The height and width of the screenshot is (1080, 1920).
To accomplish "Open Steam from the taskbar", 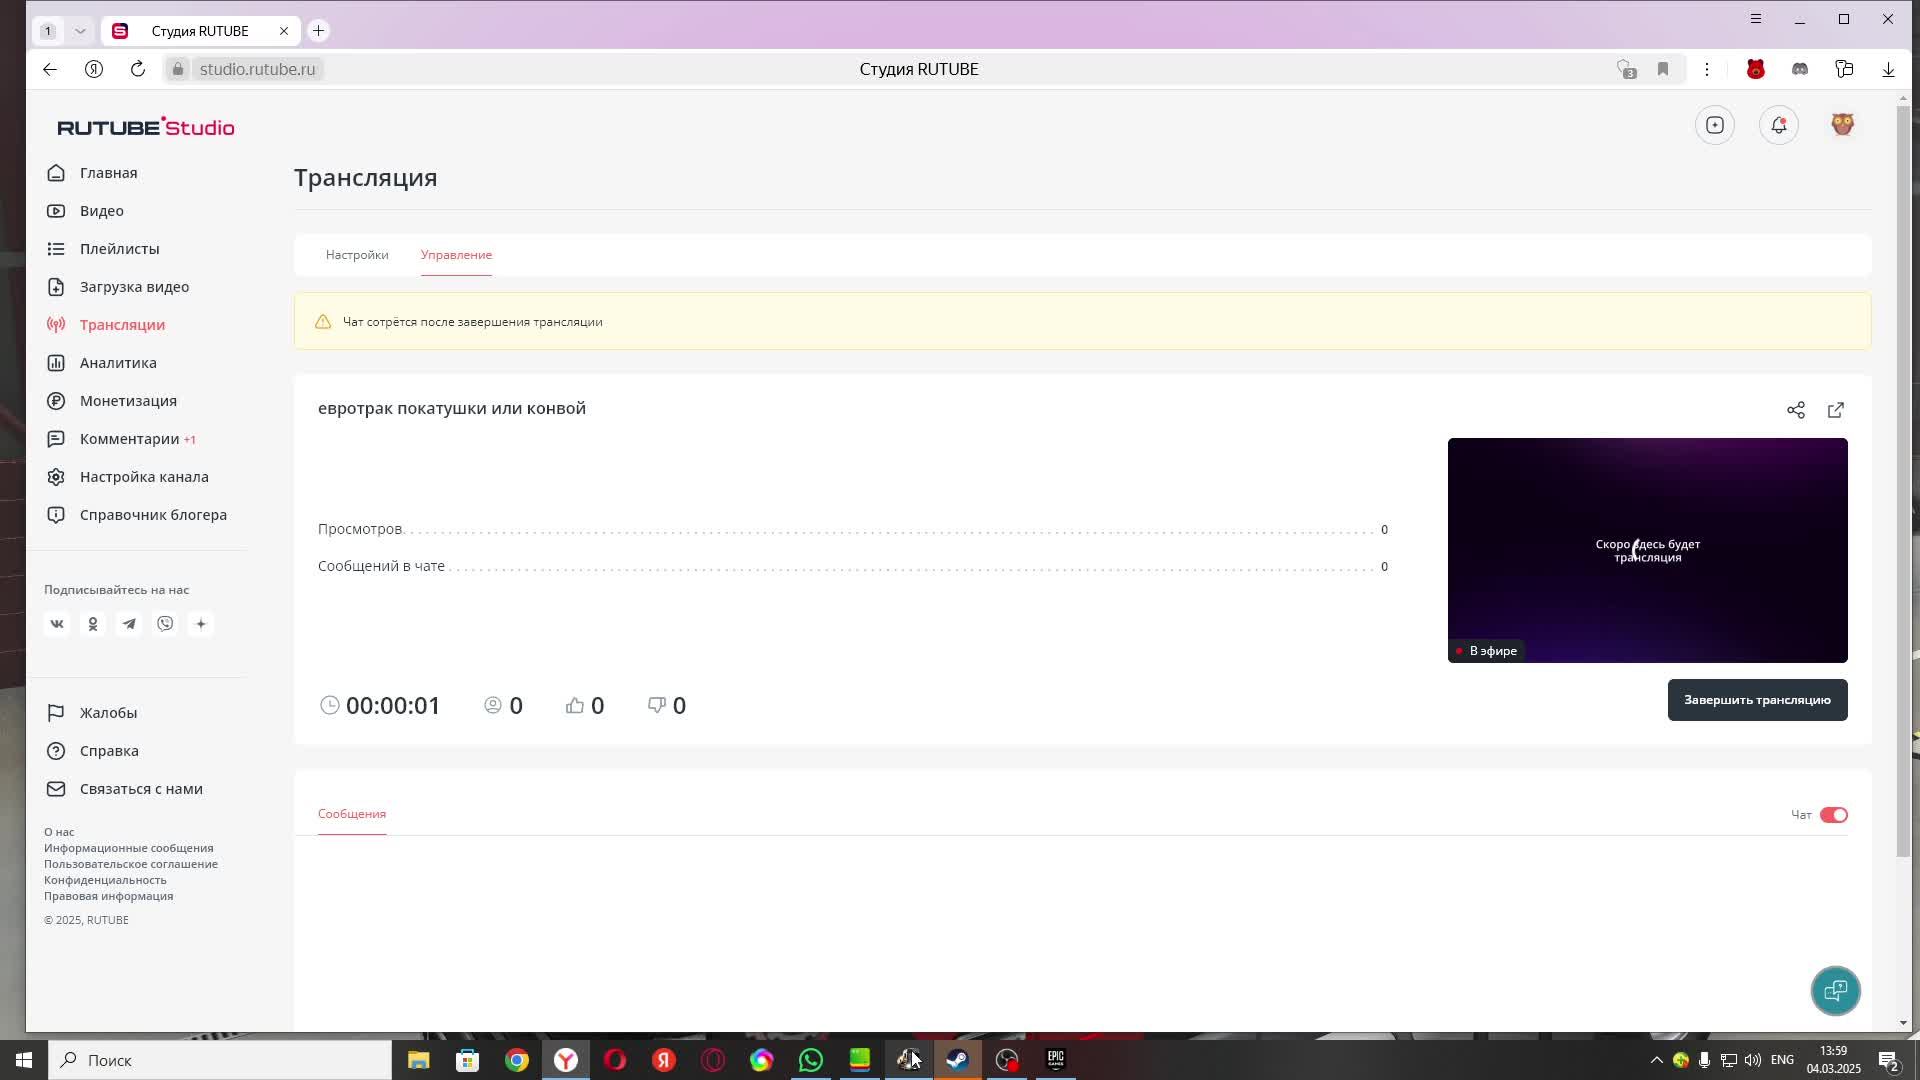I will [x=957, y=1060].
